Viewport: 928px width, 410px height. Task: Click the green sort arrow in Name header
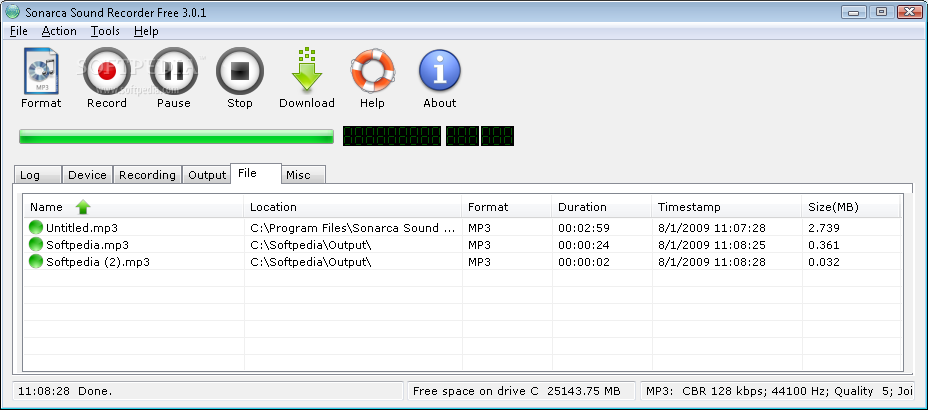tap(83, 207)
